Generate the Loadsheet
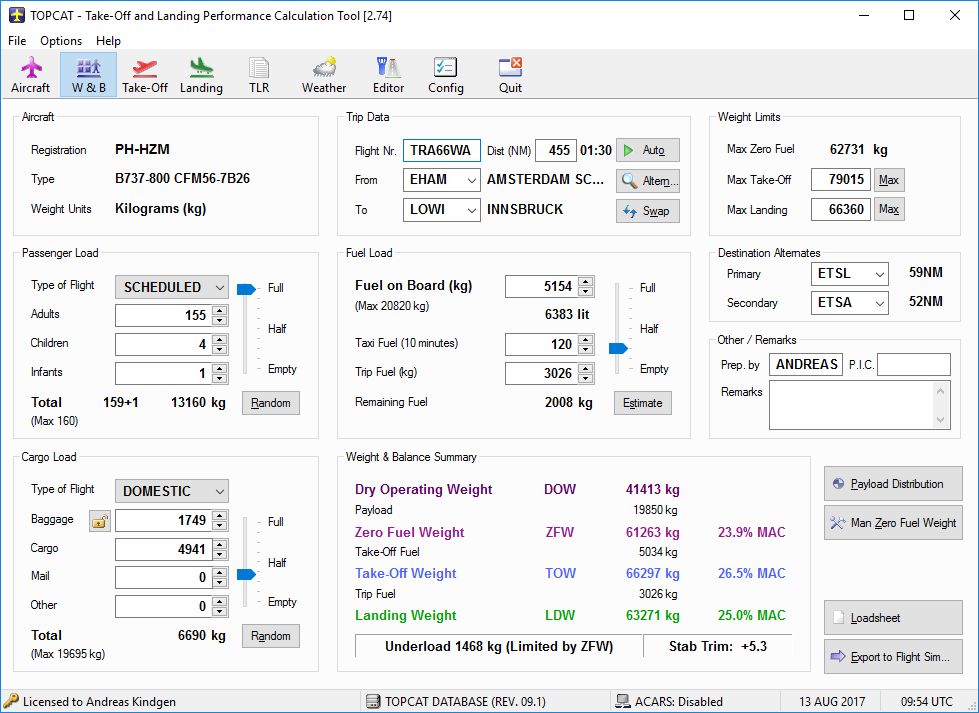 893,618
